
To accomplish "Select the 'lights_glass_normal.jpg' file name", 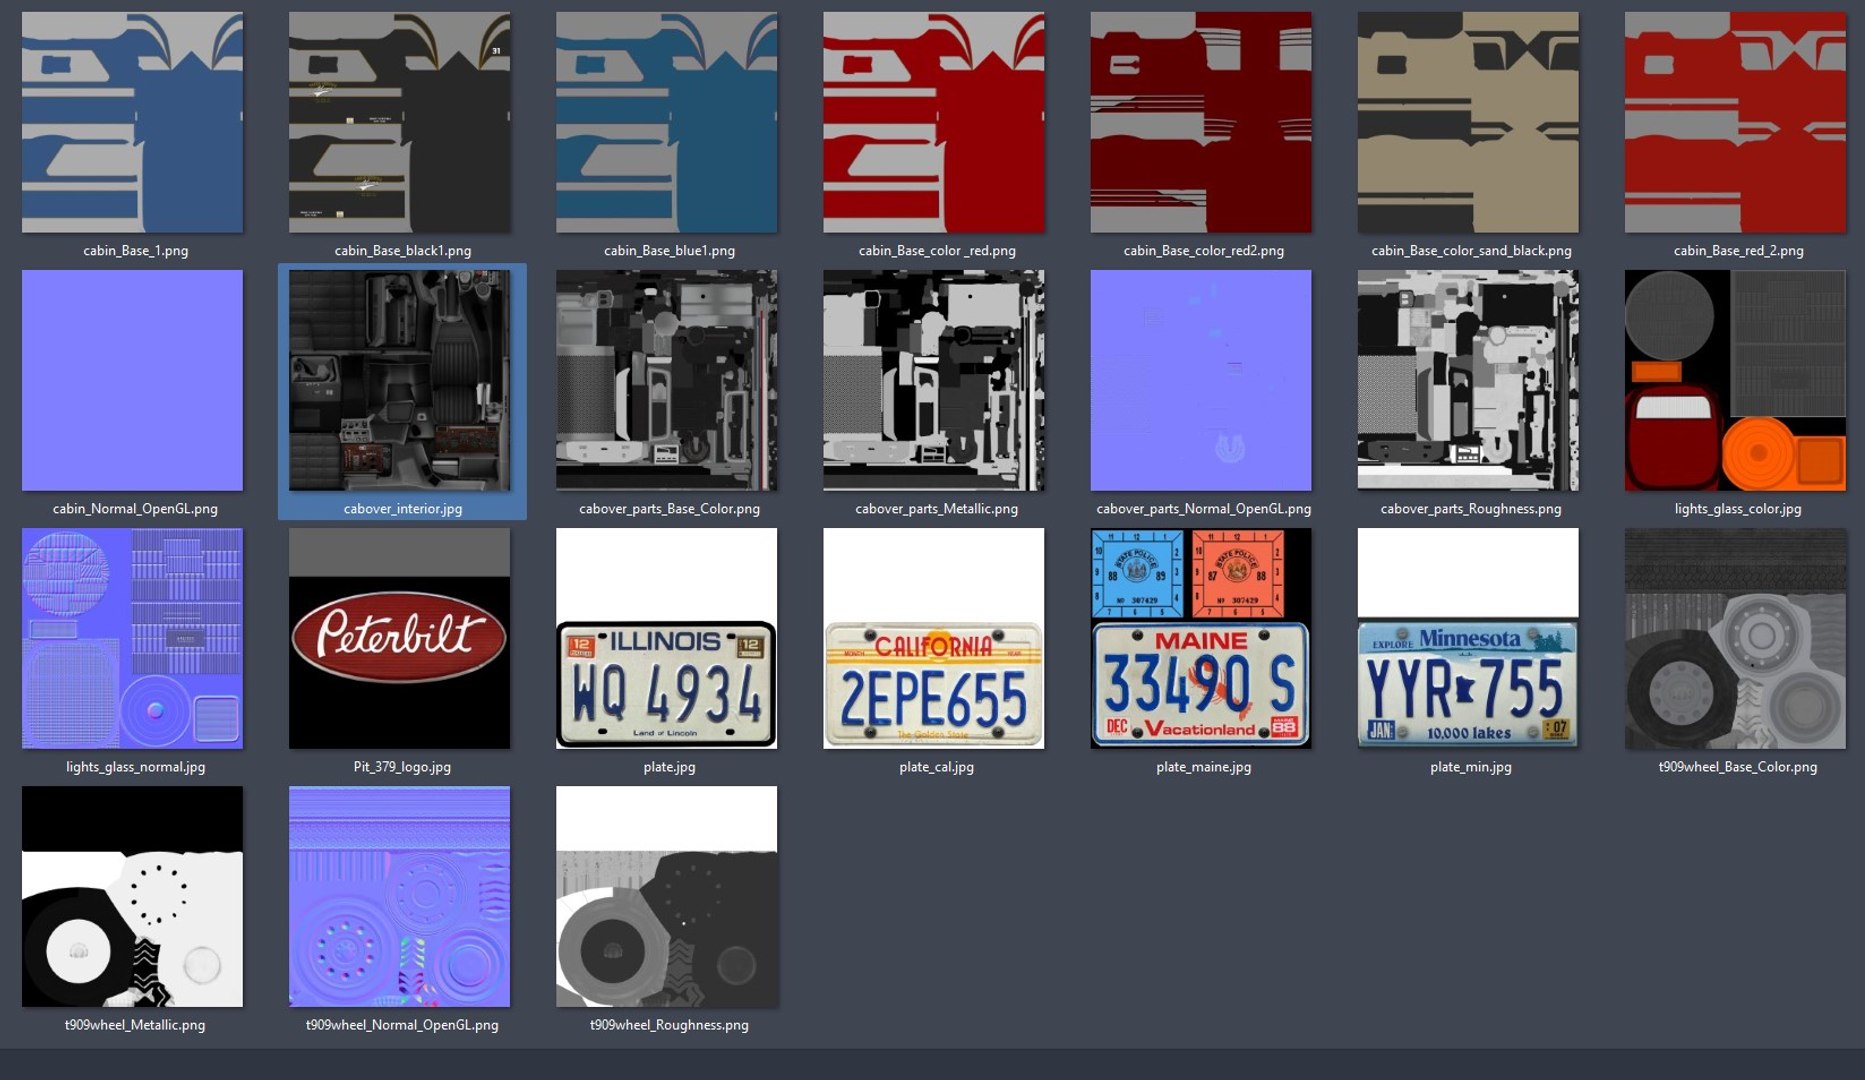I will coord(135,767).
